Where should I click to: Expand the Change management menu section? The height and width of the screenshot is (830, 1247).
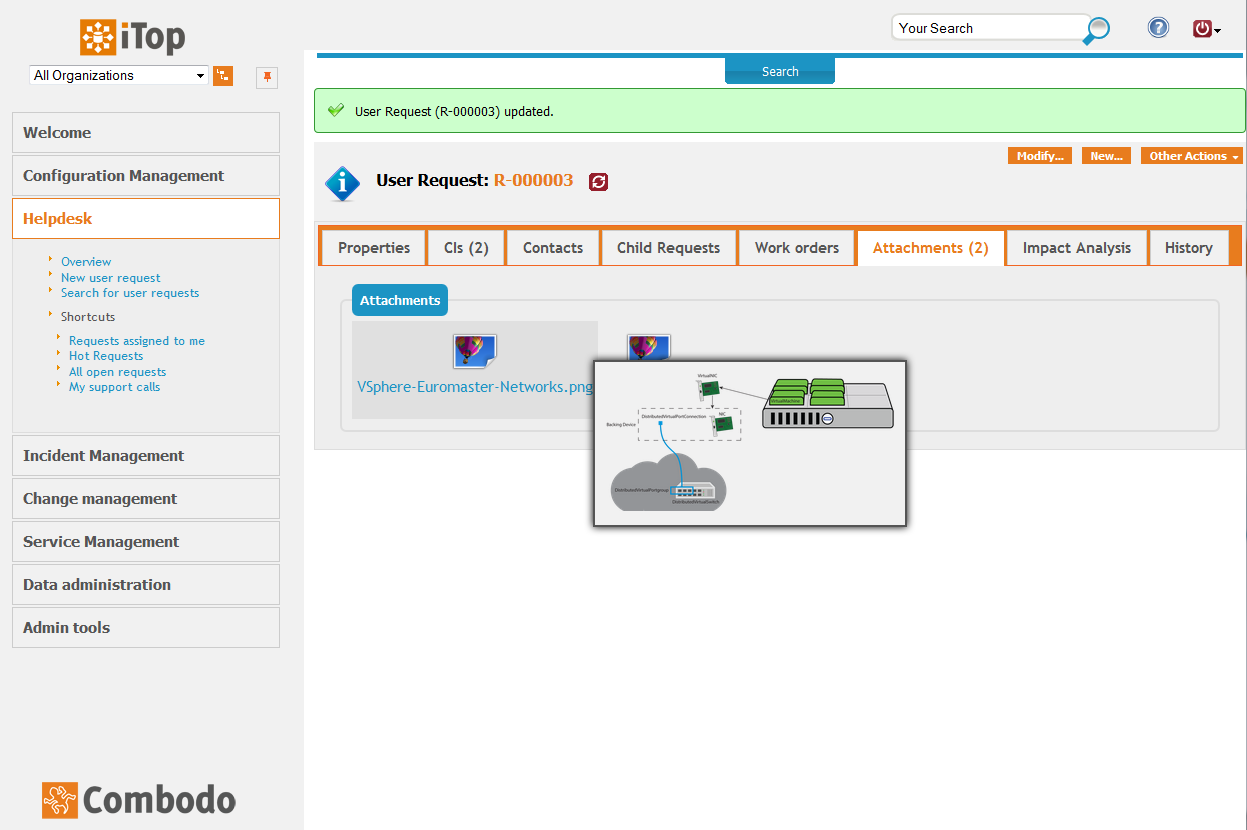[x=146, y=499]
